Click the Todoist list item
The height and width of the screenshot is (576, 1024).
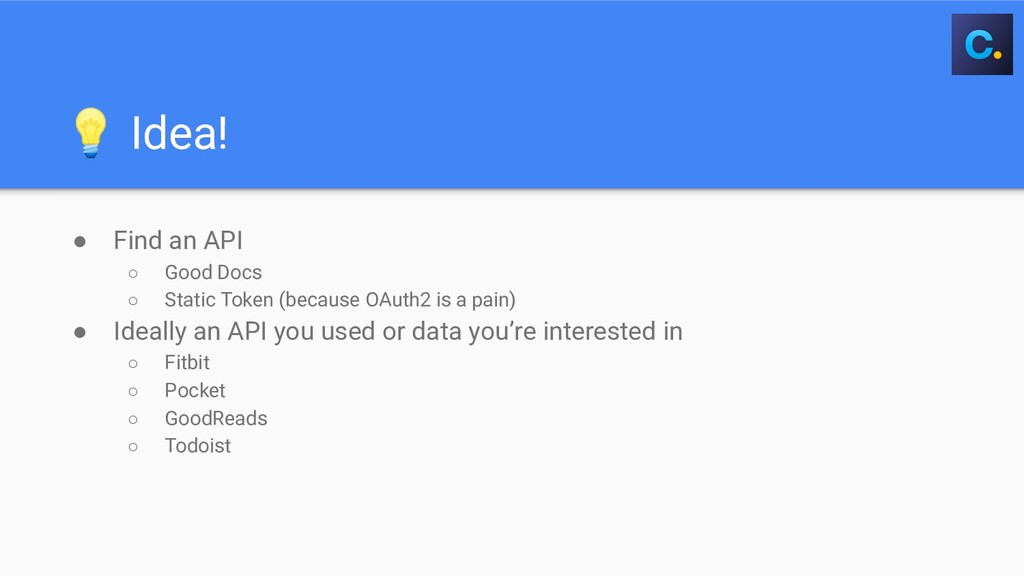point(197,446)
